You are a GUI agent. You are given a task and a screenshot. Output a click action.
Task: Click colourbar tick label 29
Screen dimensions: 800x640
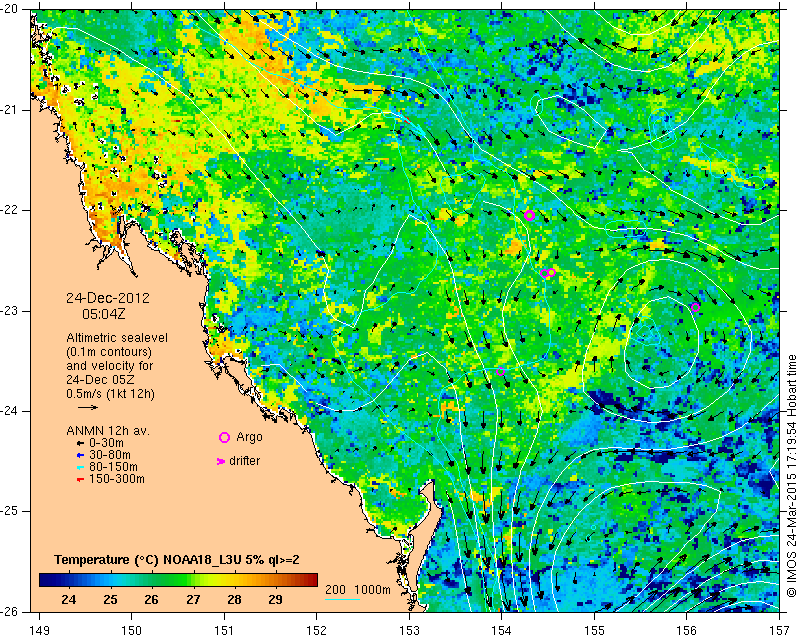276,600
